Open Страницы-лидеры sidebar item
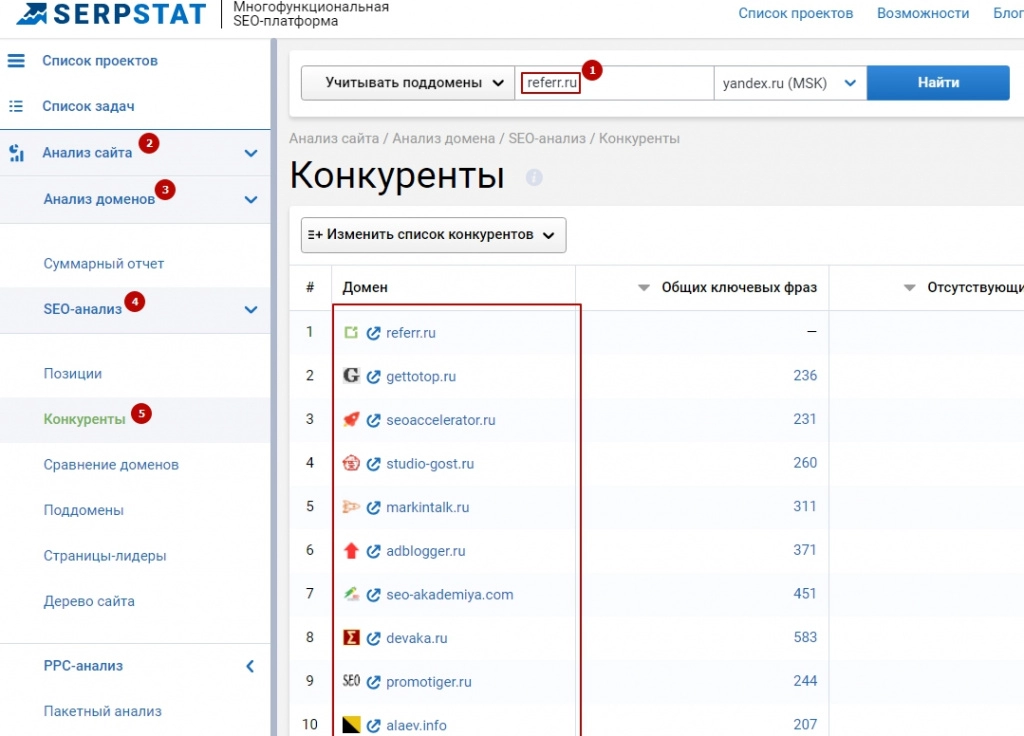This screenshot has height=736, width=1024. click(x=104, y=556)
